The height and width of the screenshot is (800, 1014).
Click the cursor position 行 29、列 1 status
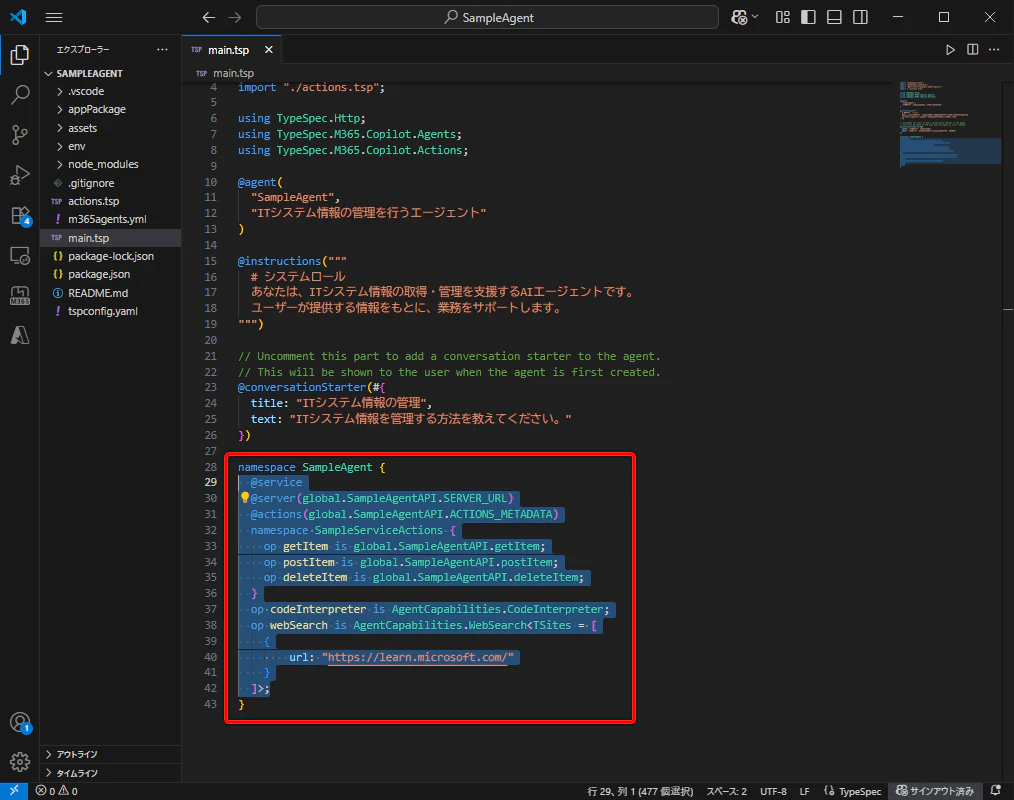tap(640, 791)
